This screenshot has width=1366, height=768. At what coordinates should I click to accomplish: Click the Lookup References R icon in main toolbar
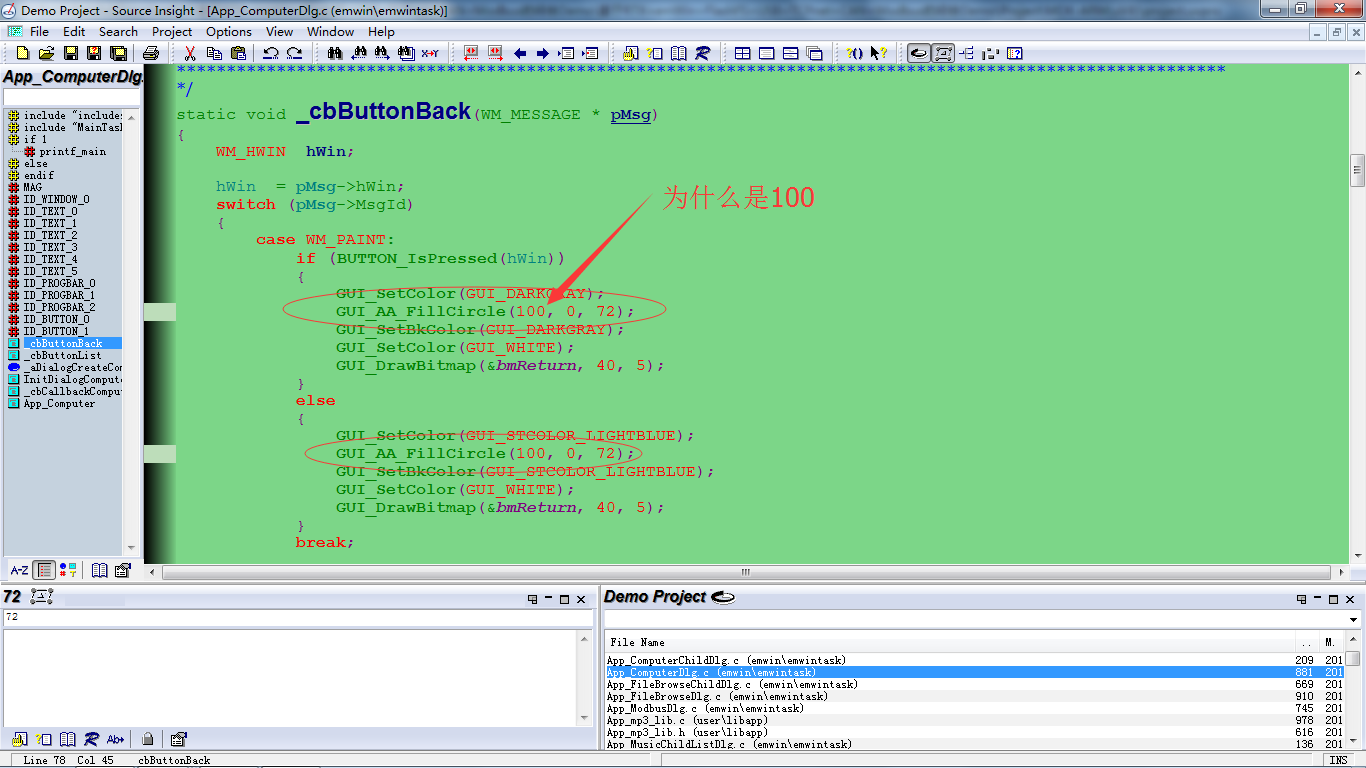[703, 53]
